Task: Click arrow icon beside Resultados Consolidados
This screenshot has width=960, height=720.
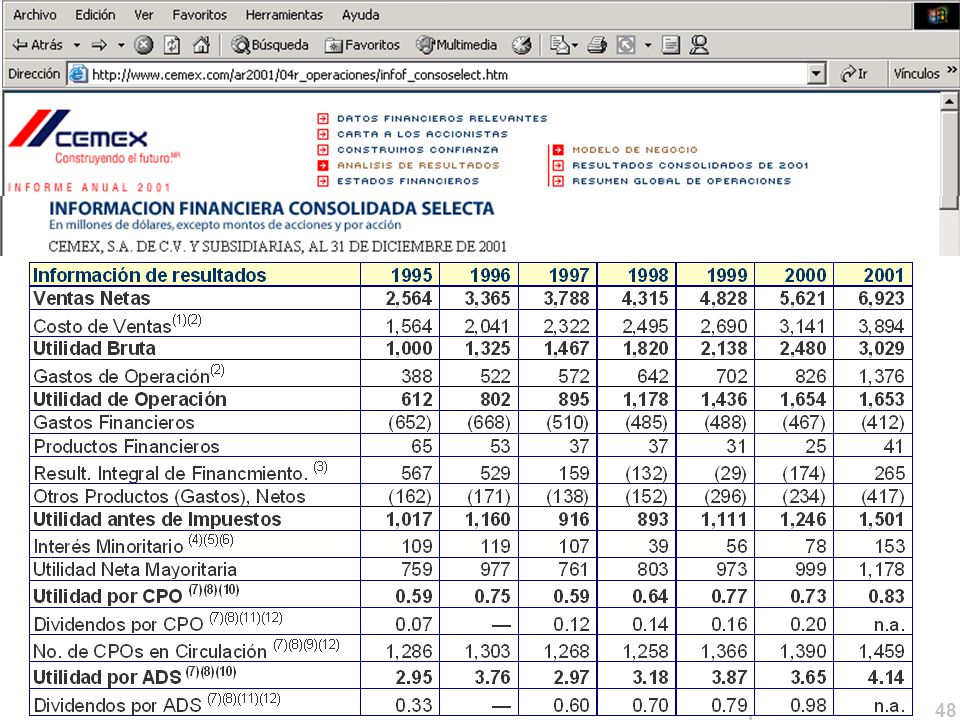Action: 558,165
